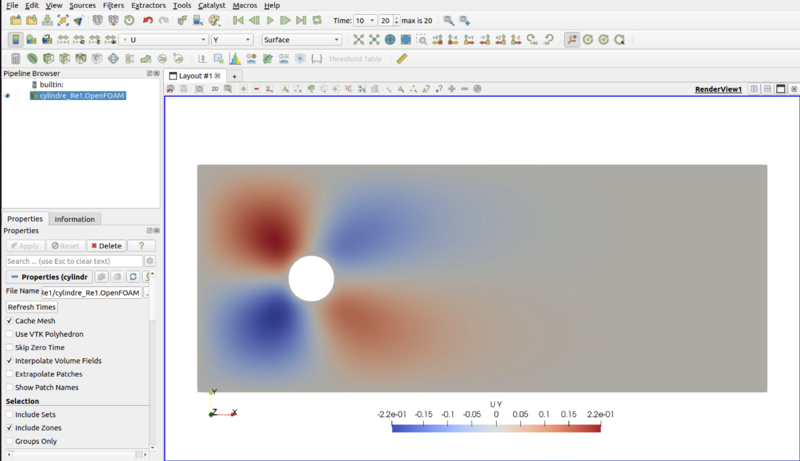Click Edit Color Map icon
800x461 pixels.
pos(31,39)
